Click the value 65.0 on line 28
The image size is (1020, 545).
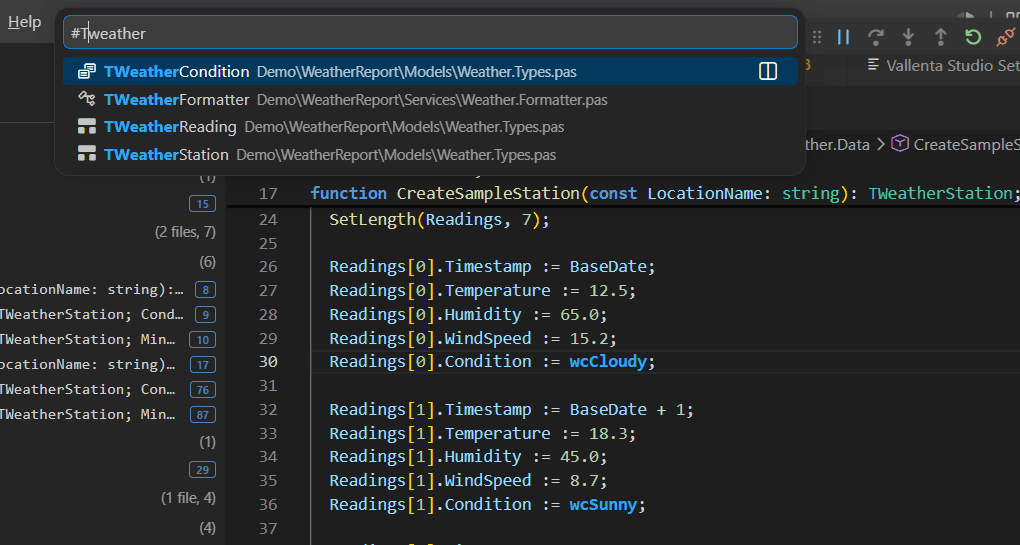(x=579, y=314)
